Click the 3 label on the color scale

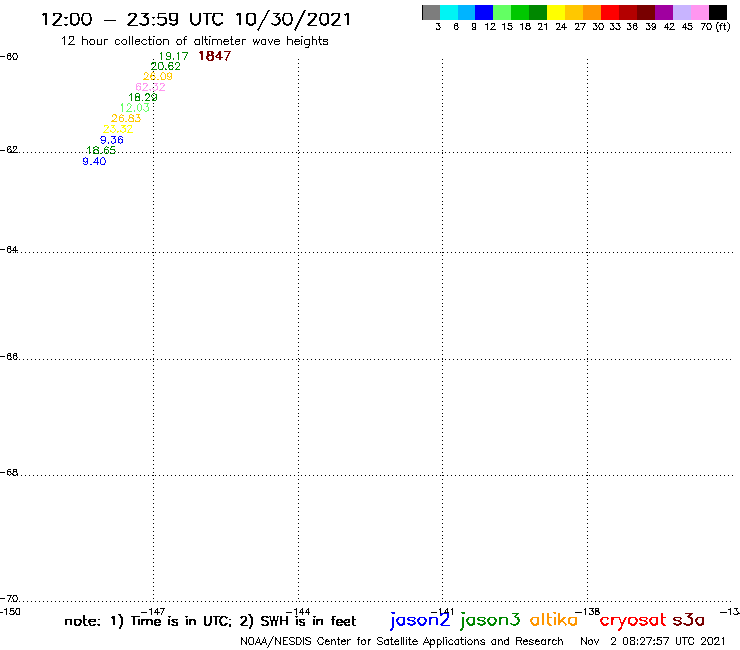coord(438,27)
